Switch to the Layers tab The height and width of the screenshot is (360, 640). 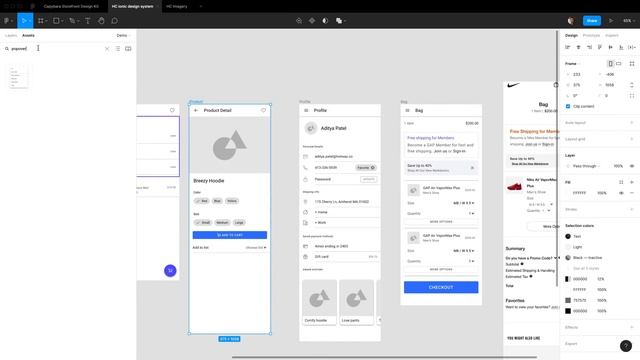pos(11,36)
